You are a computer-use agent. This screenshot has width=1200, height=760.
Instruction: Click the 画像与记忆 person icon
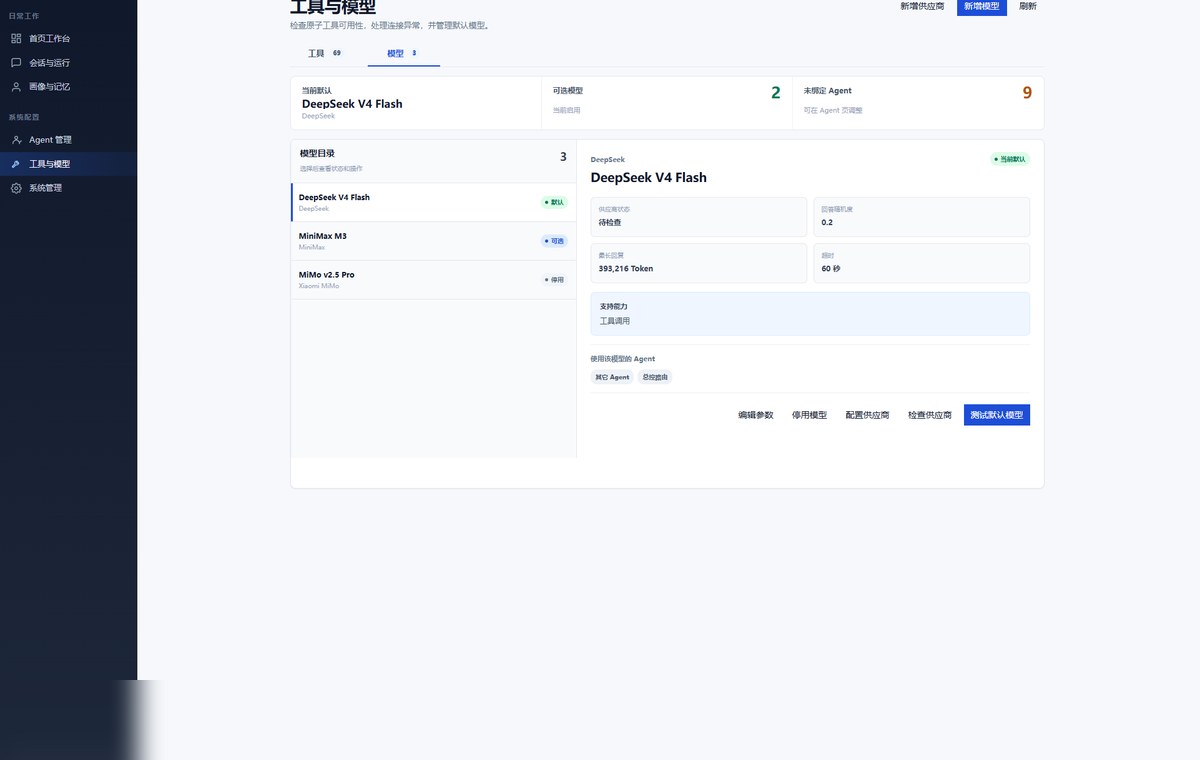click(16, 86)
